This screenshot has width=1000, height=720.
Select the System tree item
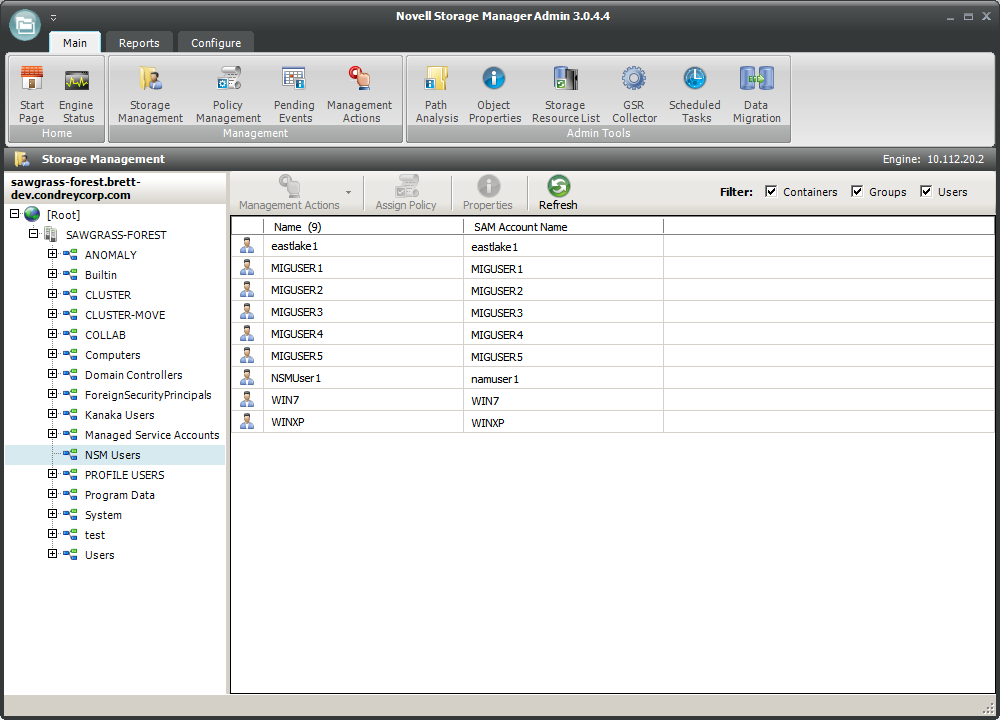click(x=103, y=515)
